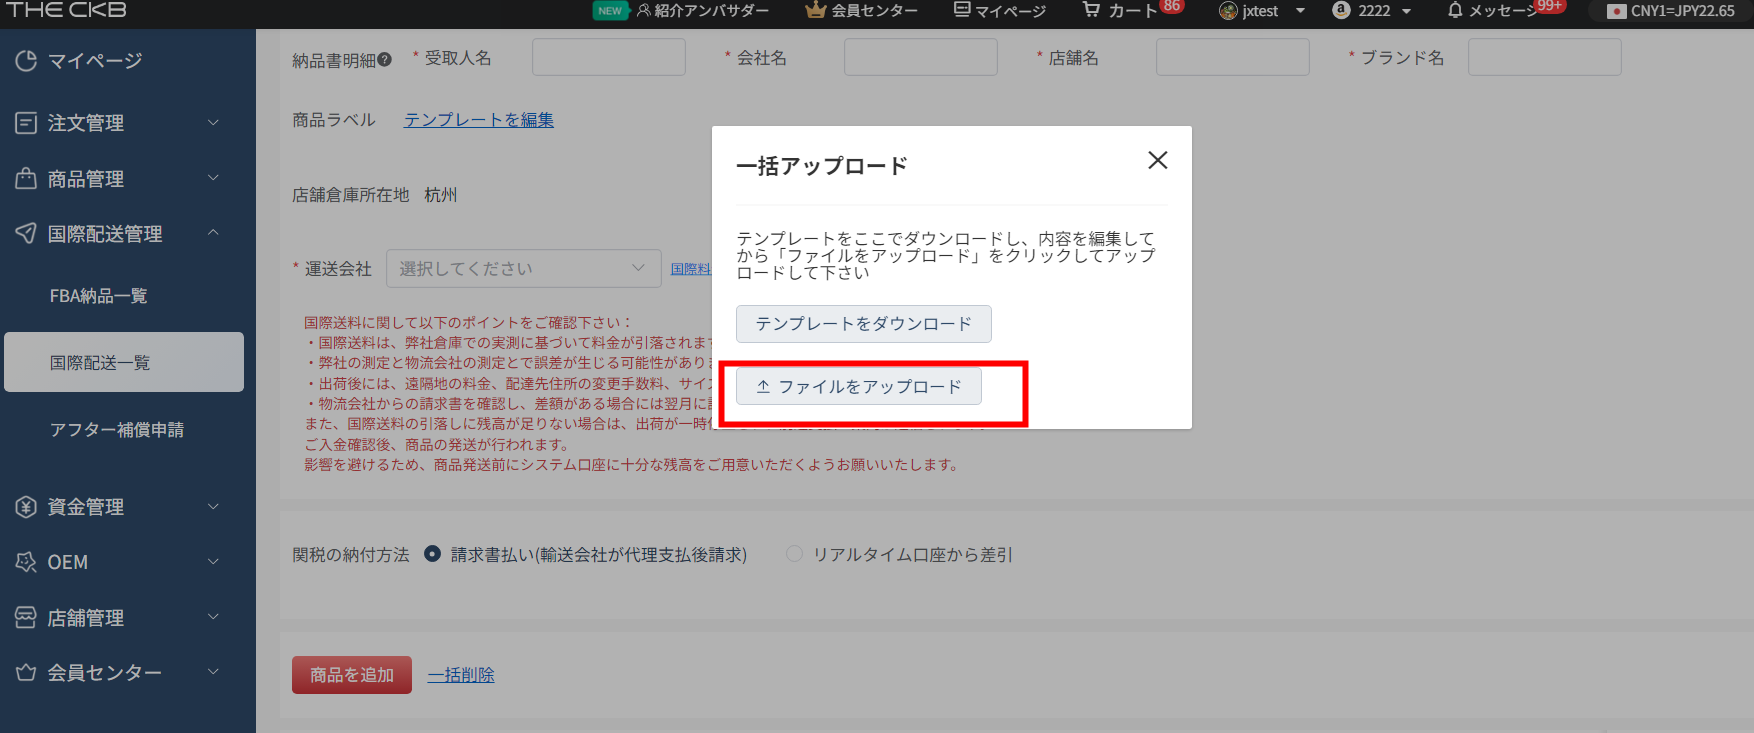The height and width of the screenshot is (733, 1754).
Task: Select リアルタイム口座から差引 radio option
Action: (794, 554)
